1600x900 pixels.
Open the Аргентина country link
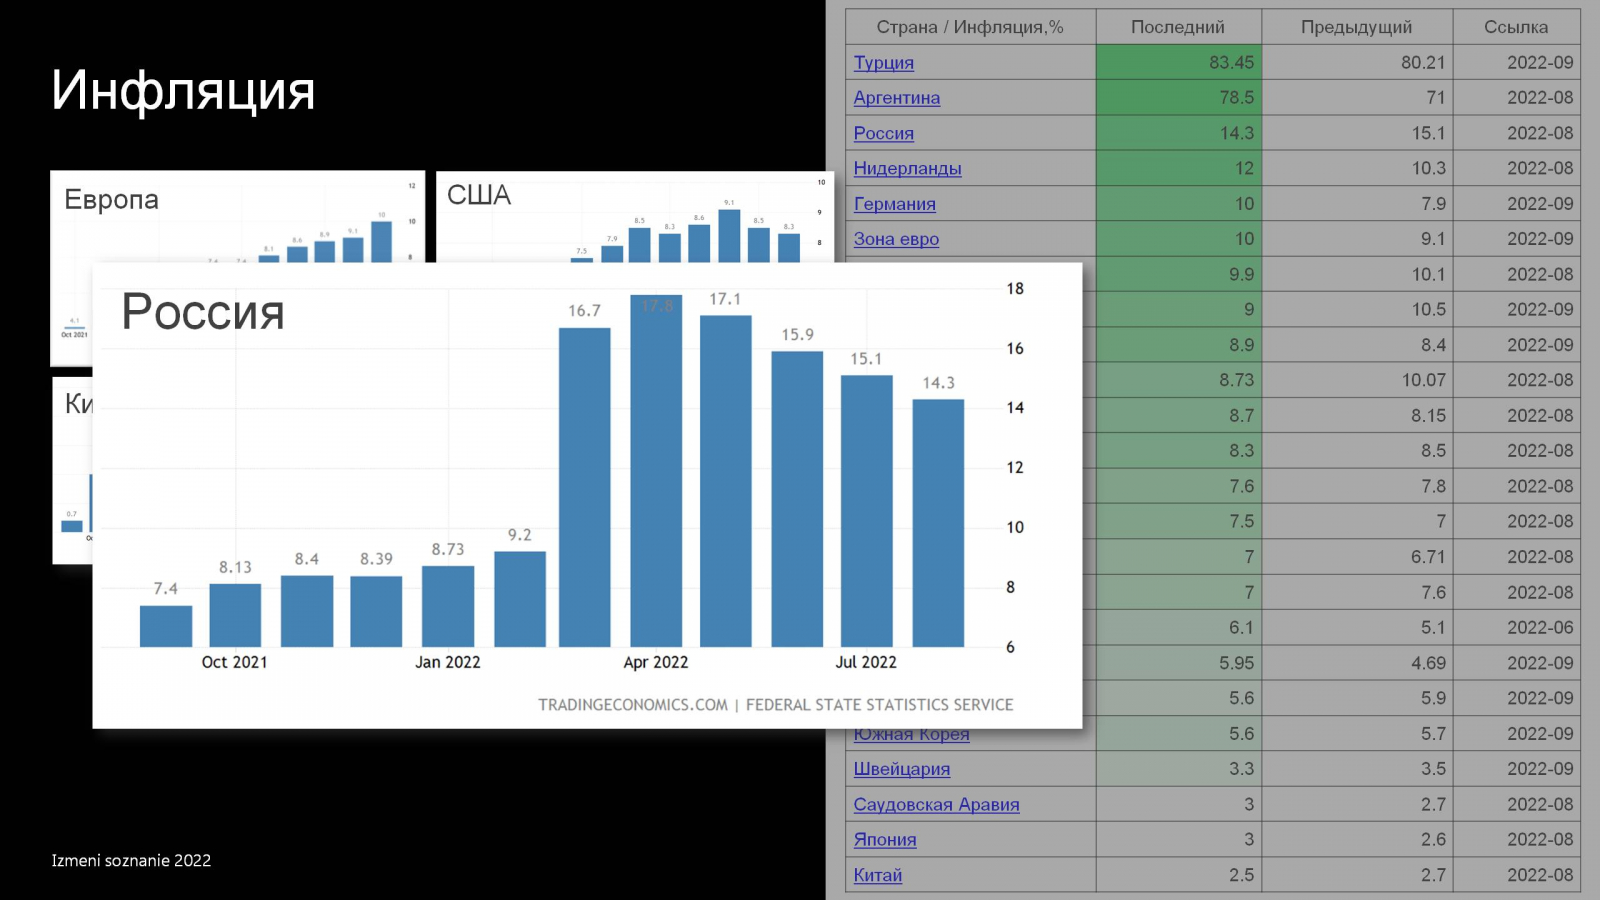click(x=896, y=97)
